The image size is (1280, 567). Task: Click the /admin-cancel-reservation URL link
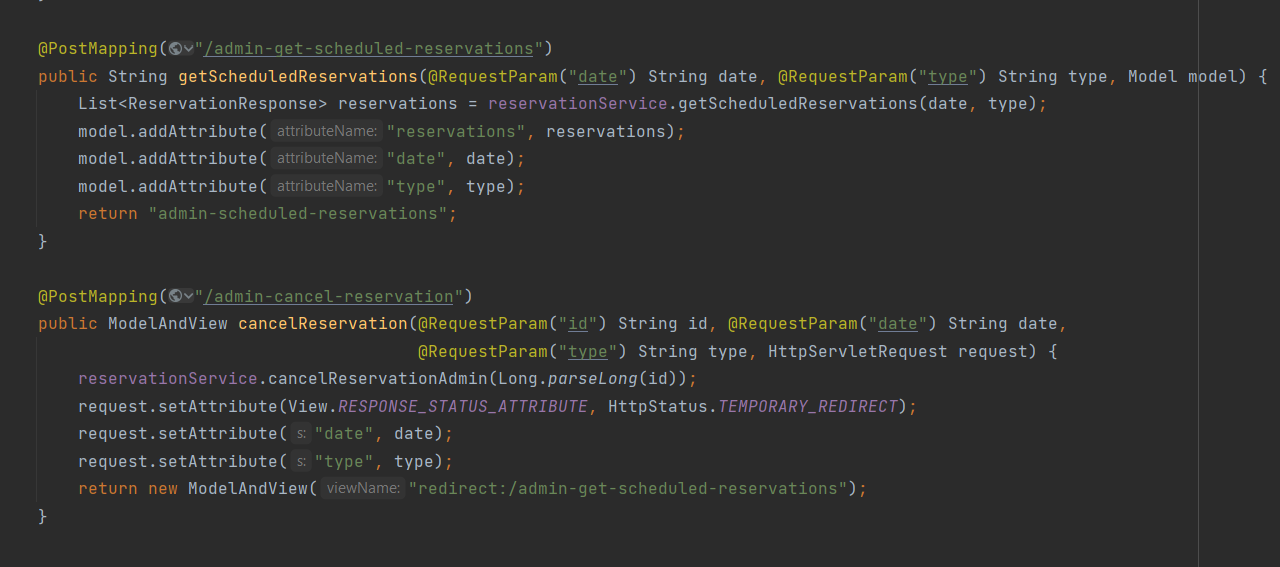(328, 296)
